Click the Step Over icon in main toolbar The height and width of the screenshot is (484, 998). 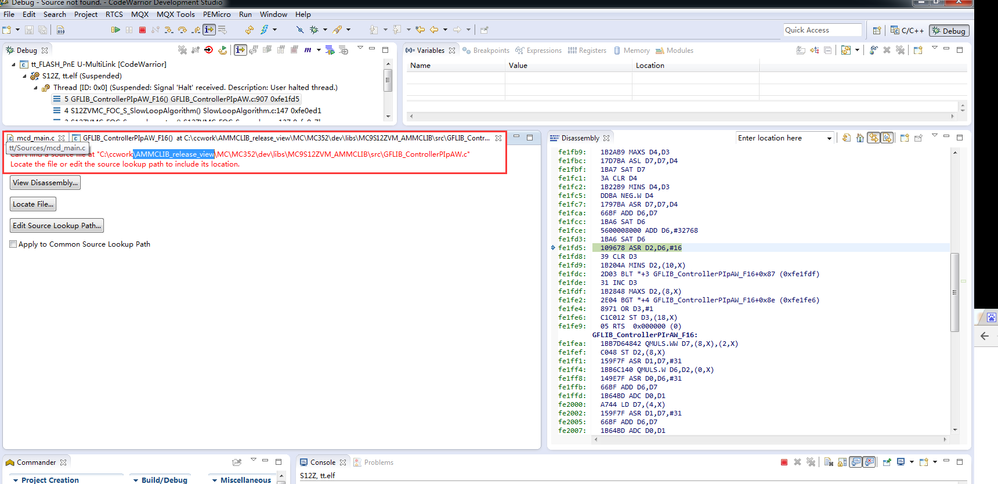tap(182, 30)
